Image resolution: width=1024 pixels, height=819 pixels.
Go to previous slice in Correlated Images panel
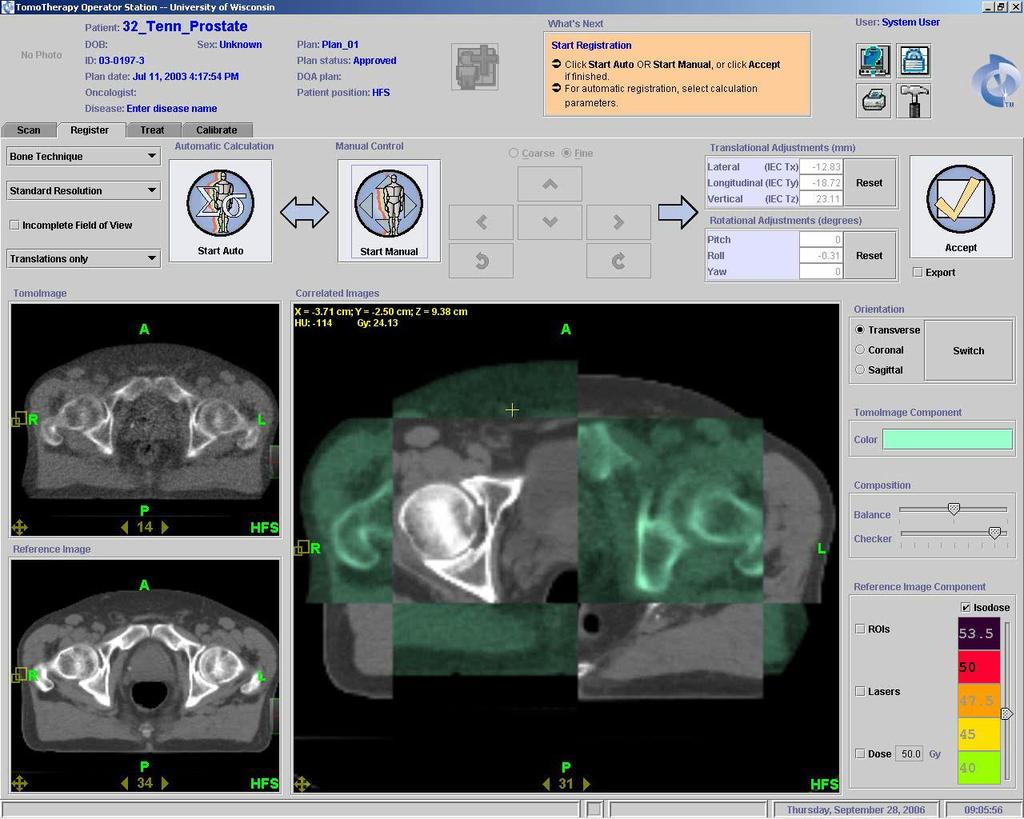tap(546, 784)
